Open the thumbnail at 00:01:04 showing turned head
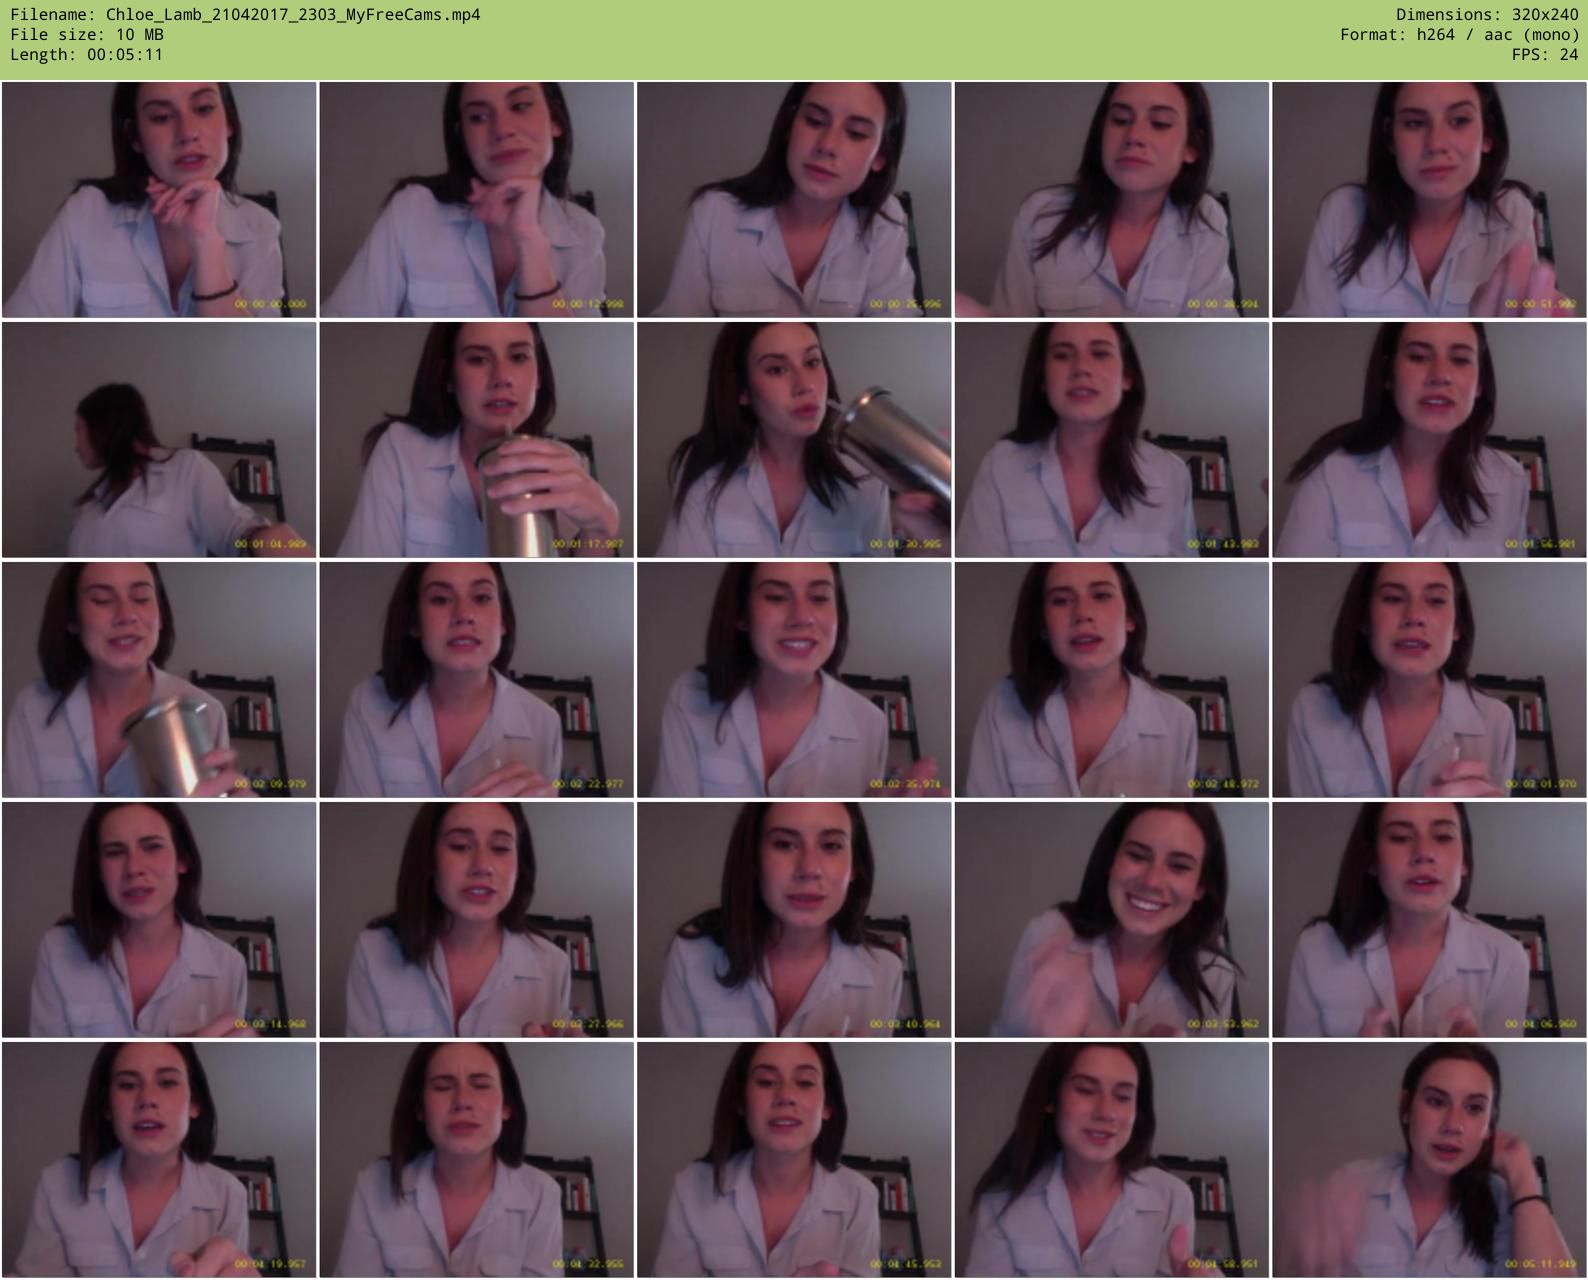The image size is (1588, 1280). point(159,440)
